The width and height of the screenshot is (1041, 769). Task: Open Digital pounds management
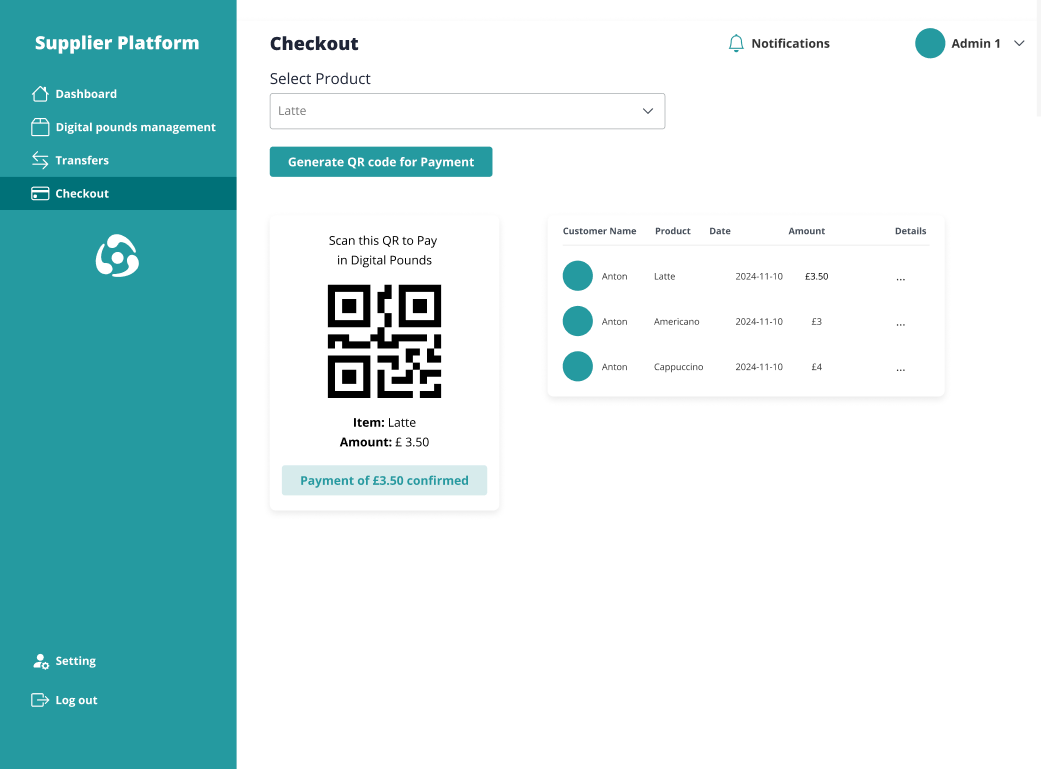(x=118, y=127)
